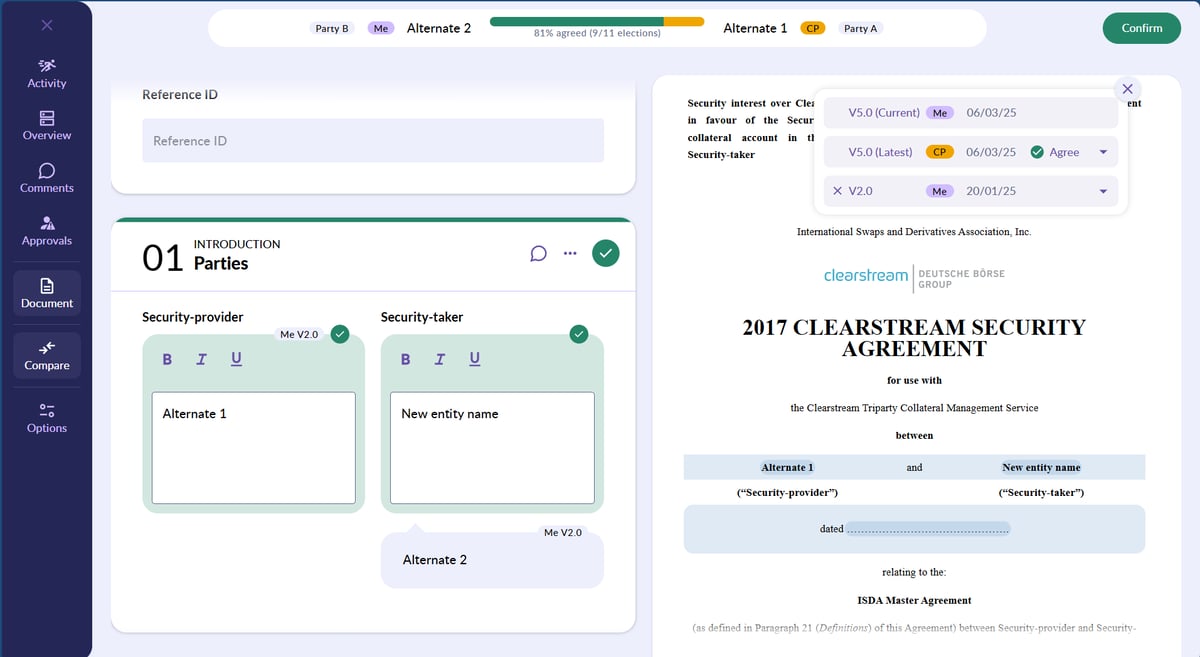The image size is (1200, 657).
Task: Click the 2017 Clearstream Security Agreement title
Action: coord(914,338)
